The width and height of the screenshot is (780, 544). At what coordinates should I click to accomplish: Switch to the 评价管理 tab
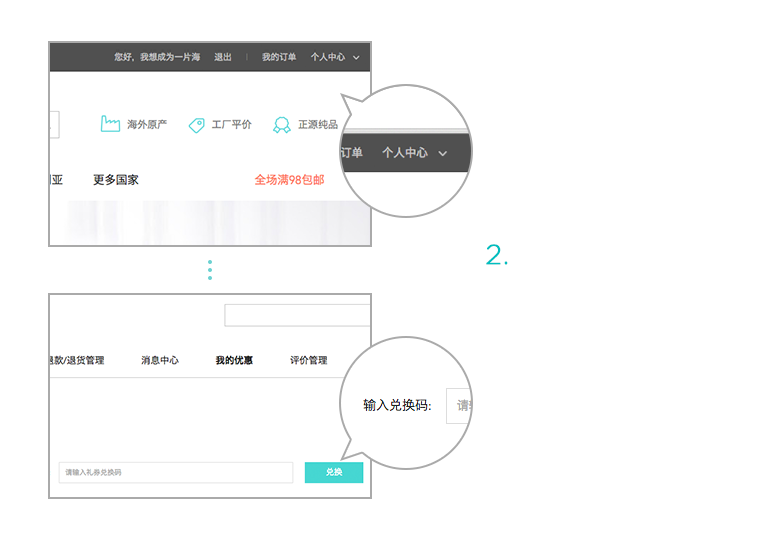click(x=309, y=360)
